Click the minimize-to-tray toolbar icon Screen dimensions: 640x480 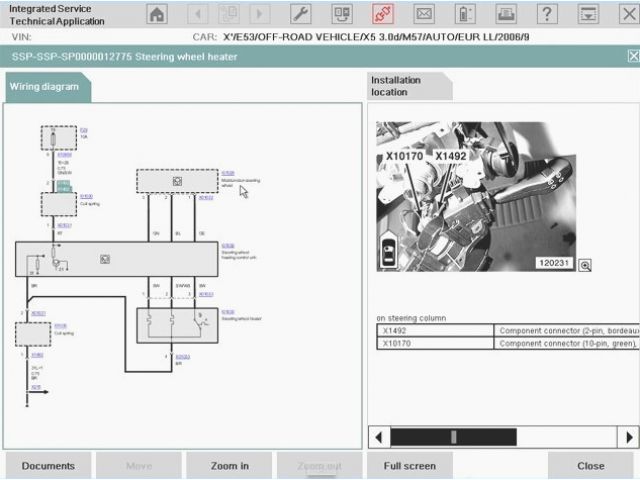(x=588, y=14)
